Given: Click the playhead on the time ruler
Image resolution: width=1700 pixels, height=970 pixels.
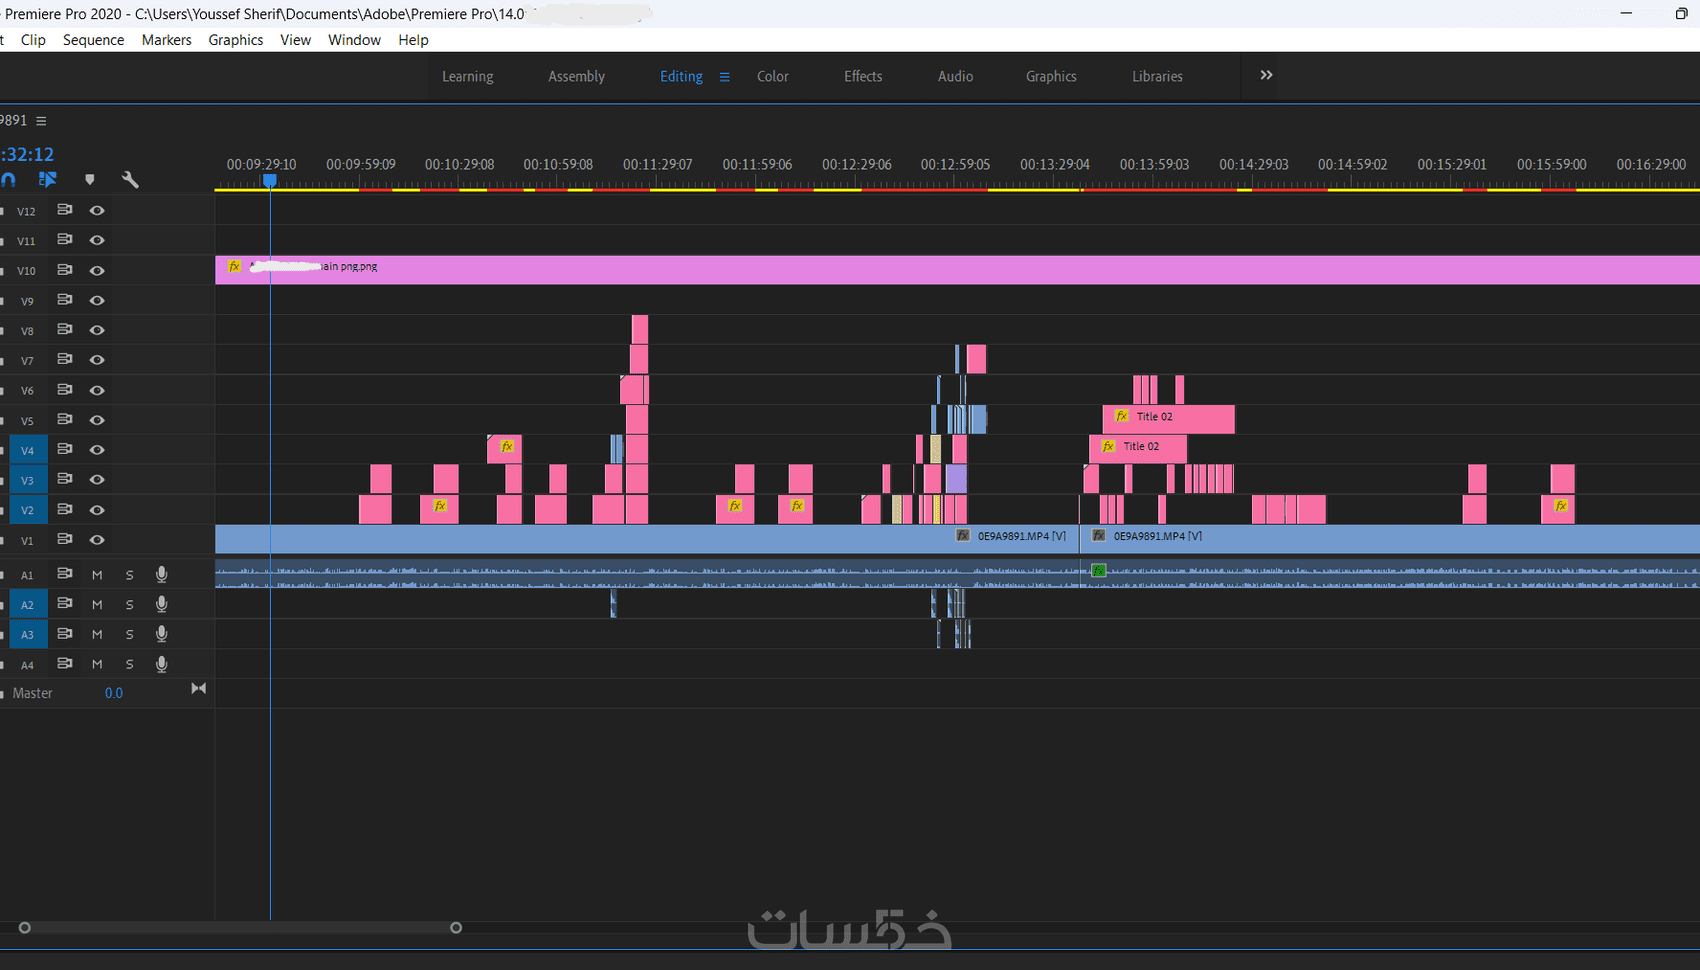Looking at the screenshot, I should (270, 181).
